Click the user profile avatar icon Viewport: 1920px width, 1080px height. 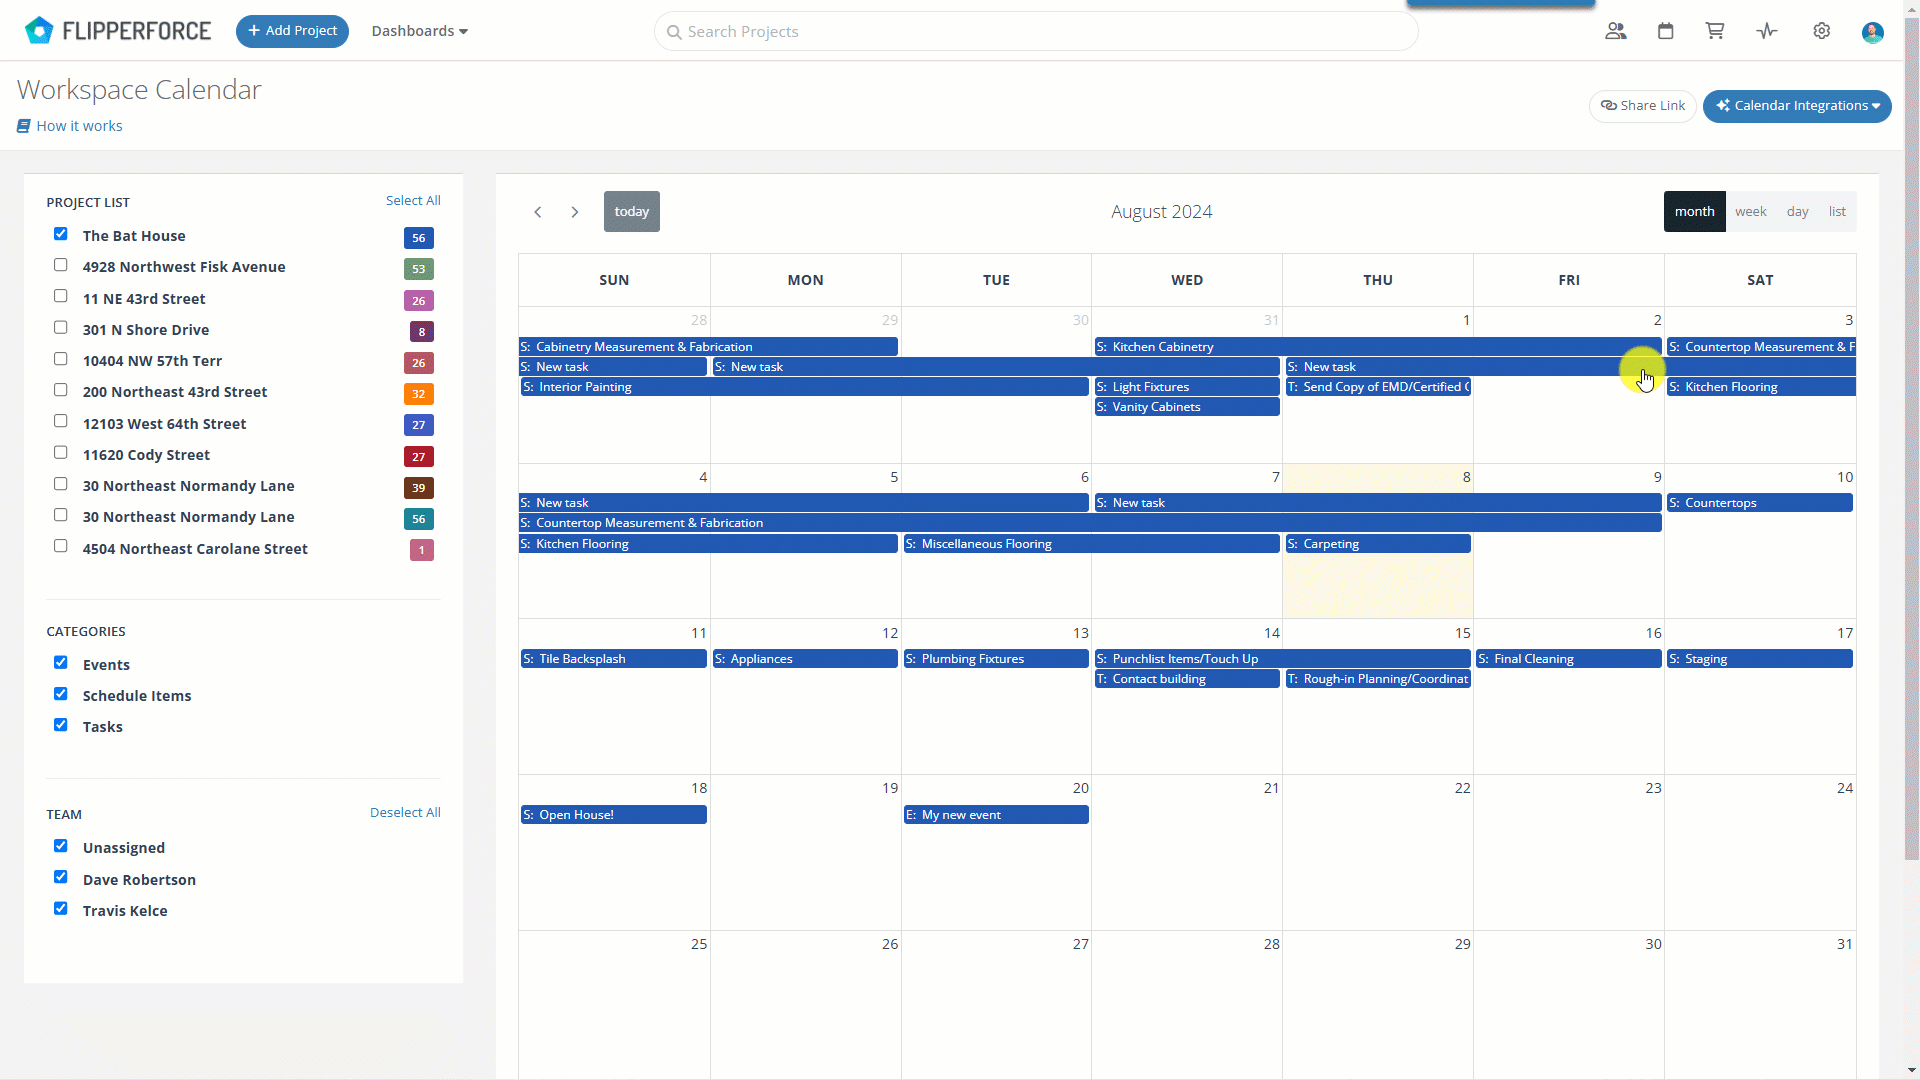(1873, 32)
